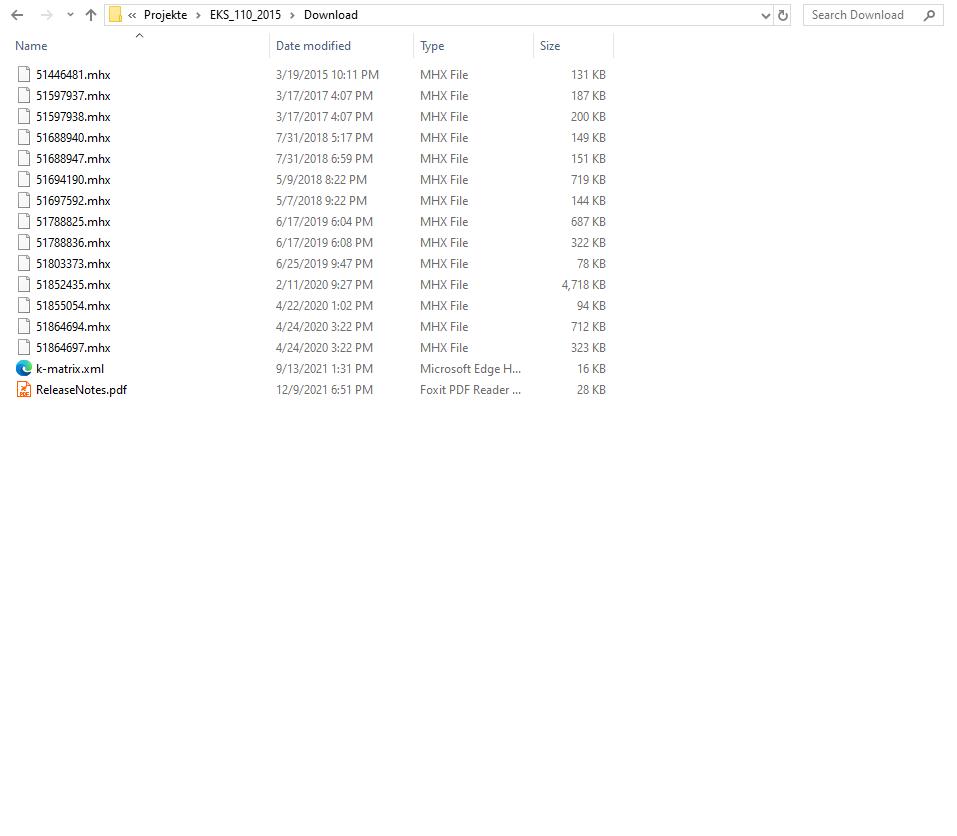957x836 pixels.
Task: Select the file name 51788825.mhx
Action: pyautogui.click(x=73, y=222)
